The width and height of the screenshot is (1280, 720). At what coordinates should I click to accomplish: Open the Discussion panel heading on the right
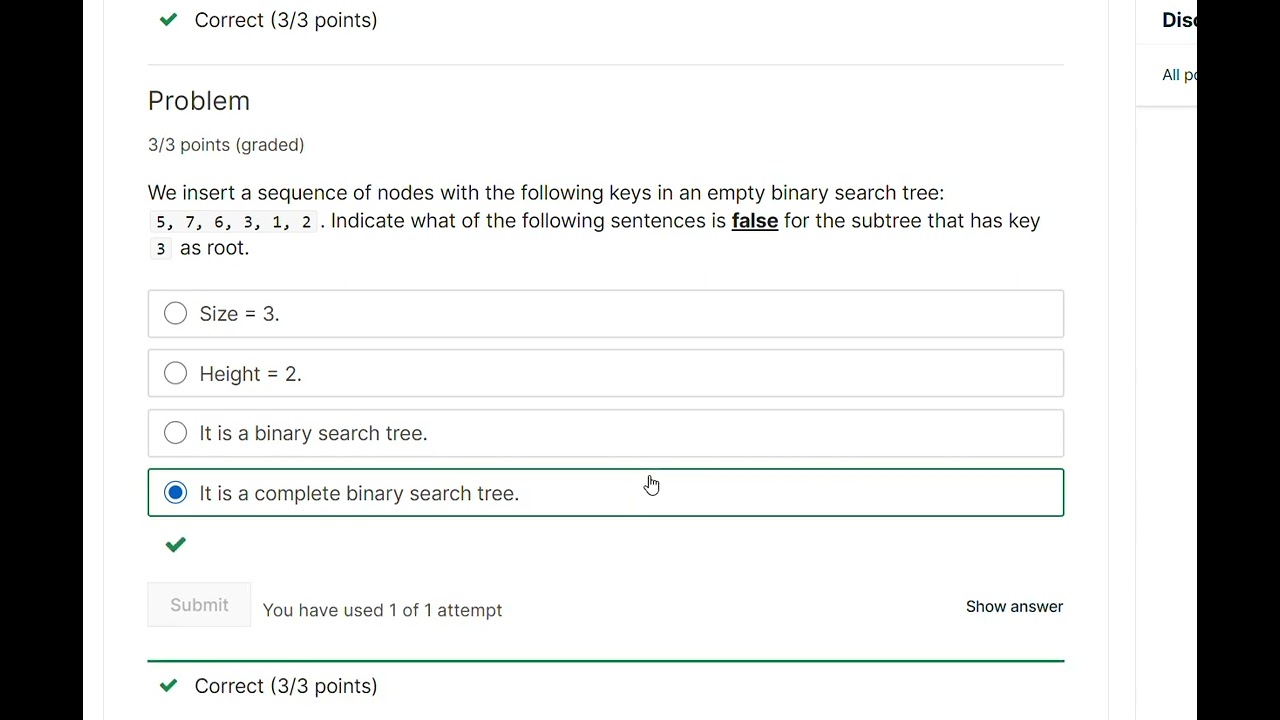pos(1179,20)
